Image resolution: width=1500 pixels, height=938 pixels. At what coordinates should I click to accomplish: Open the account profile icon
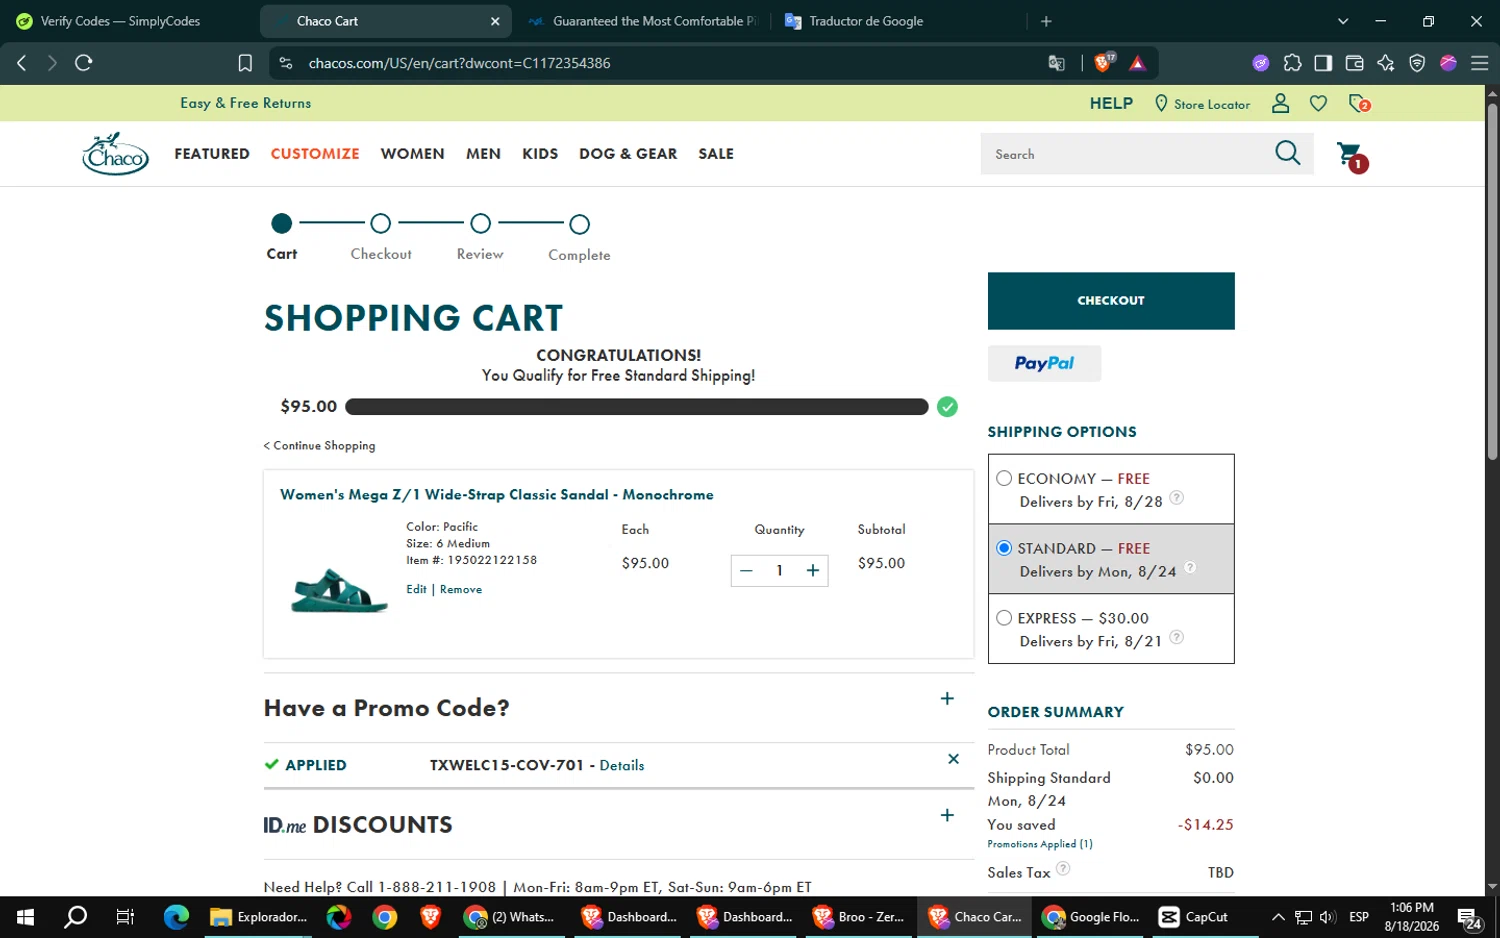point(1280,103)
